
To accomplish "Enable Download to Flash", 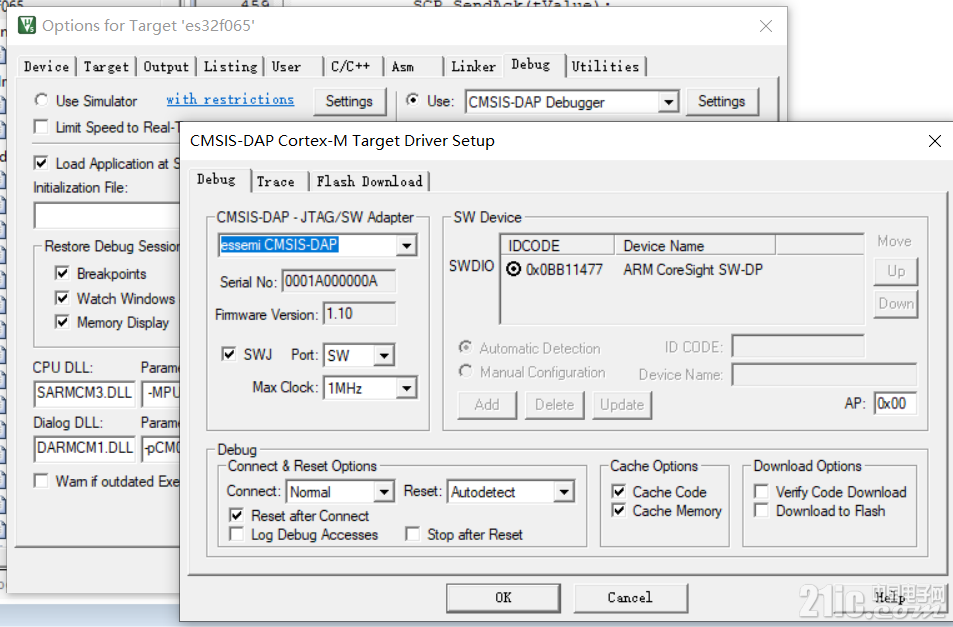I will pyautogui.click(x=761, y=510).
